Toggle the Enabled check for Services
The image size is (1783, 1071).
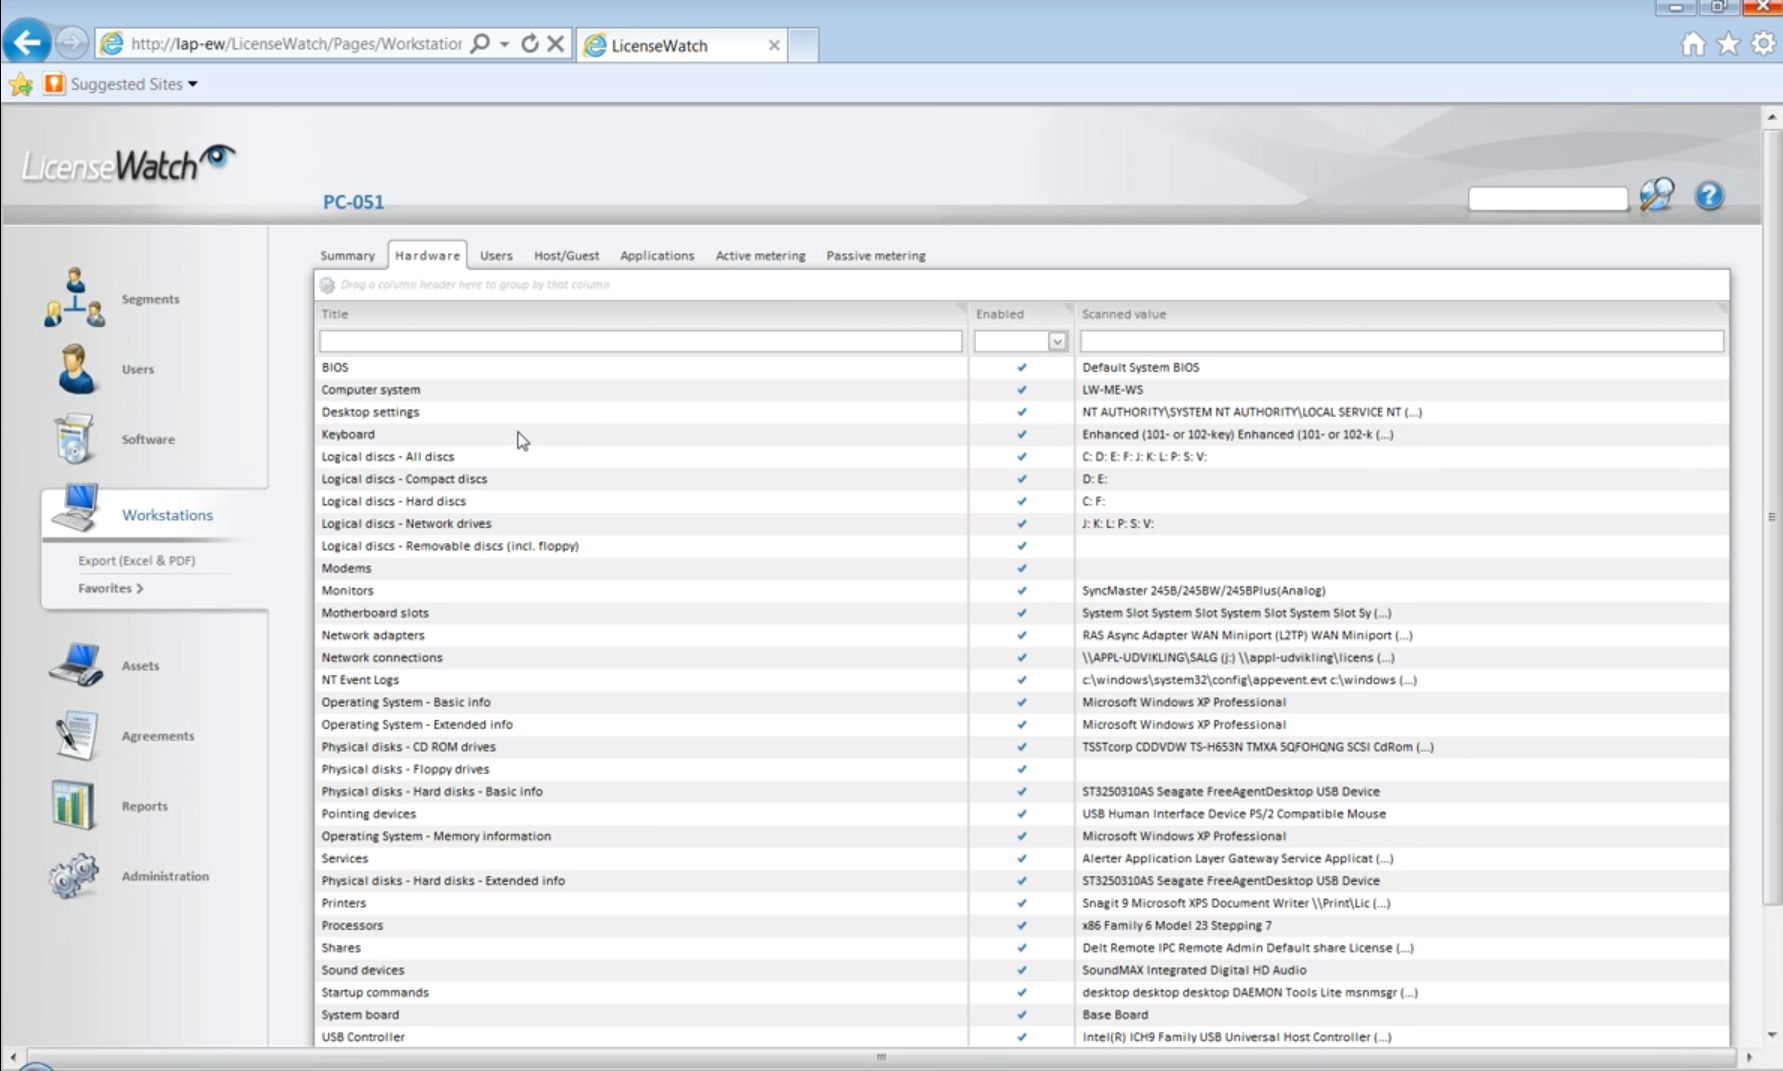click(x=1021, y=858)
